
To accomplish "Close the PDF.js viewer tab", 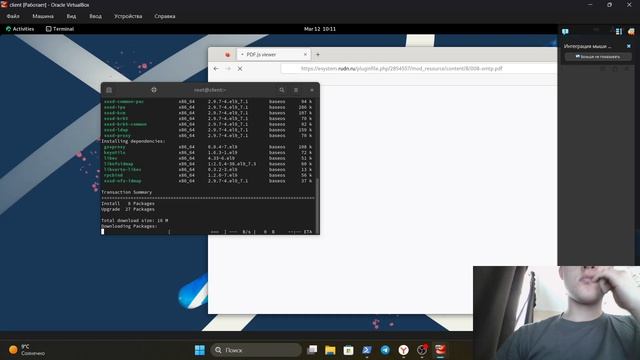I will 305,54.
